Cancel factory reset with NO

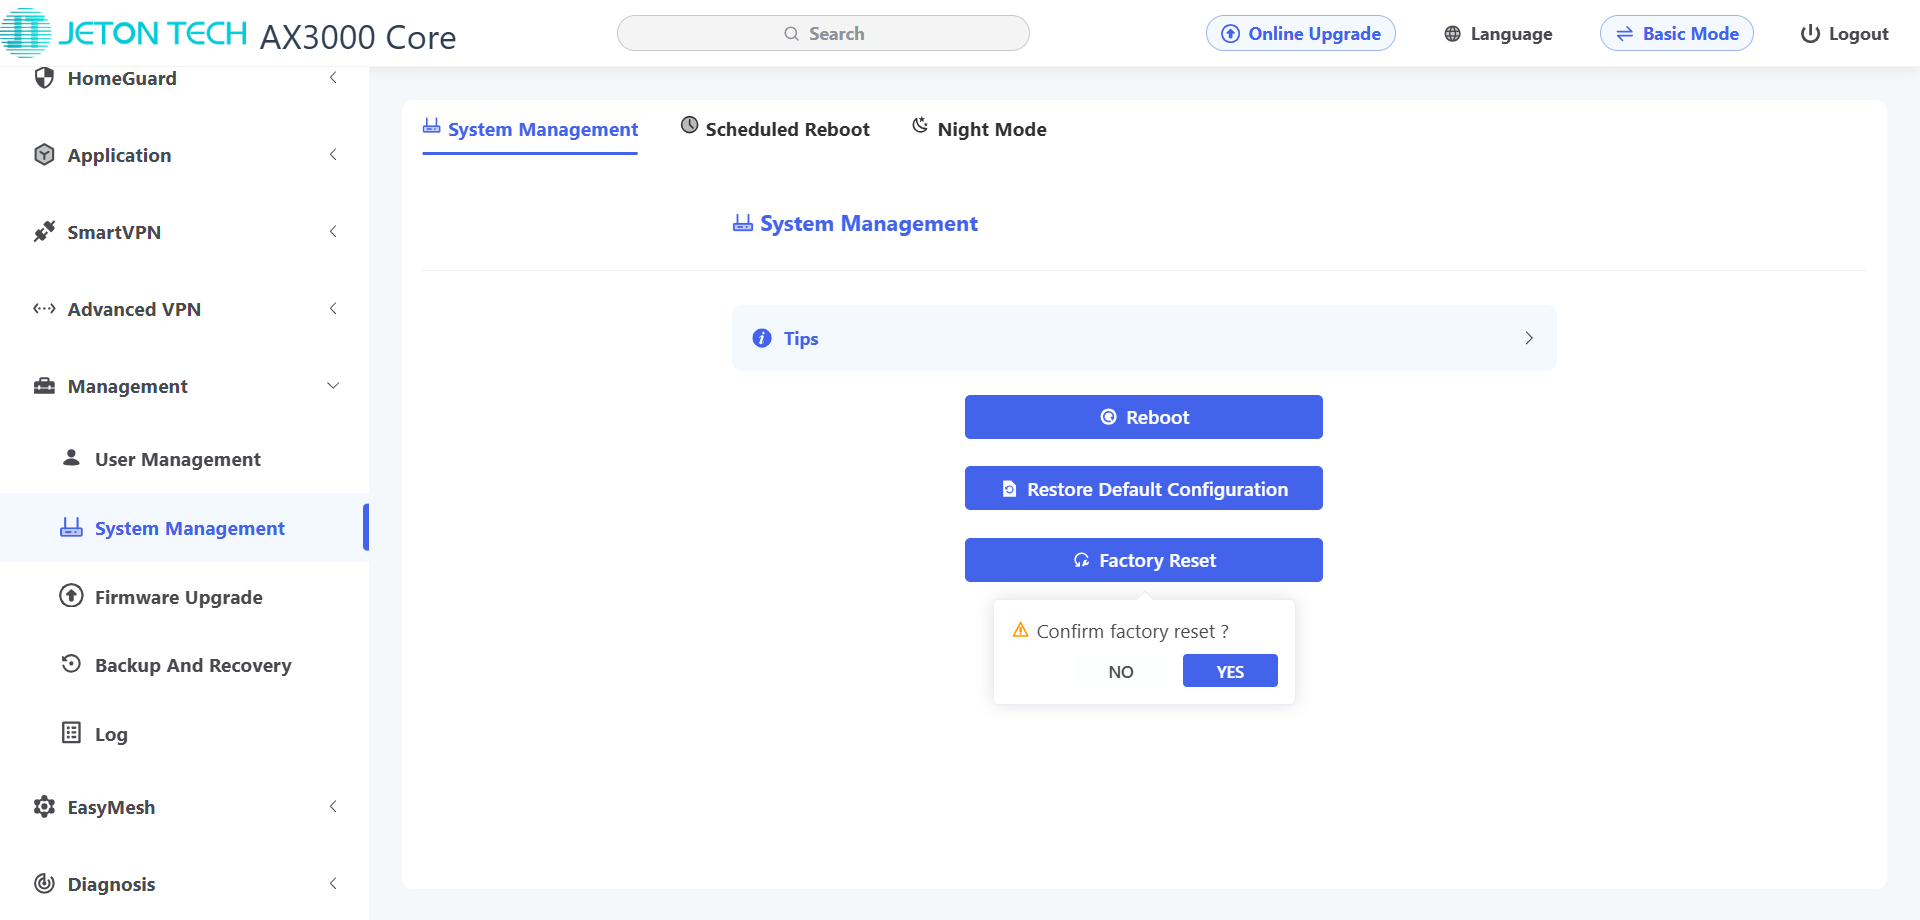(1121, 672)
